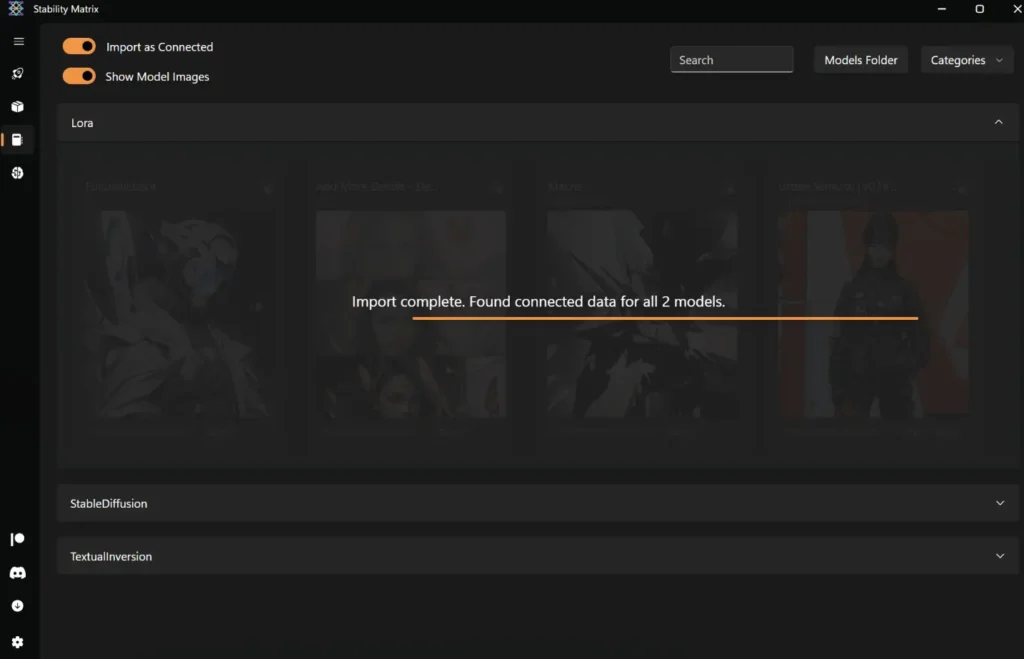Open the Packages cube page
This screenshot has width=1024, height=659.
click(18, 107)
